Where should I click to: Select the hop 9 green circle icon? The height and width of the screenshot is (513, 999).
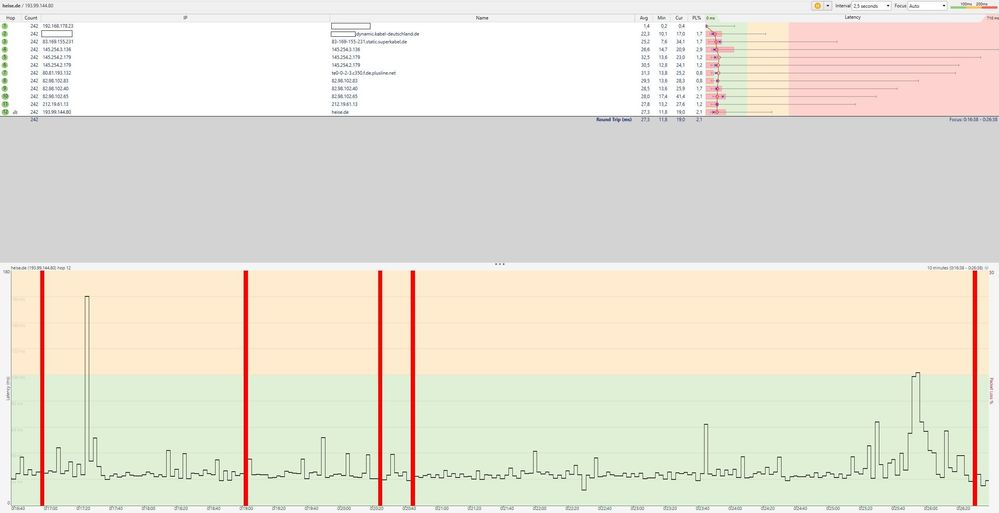click(5, 89)
